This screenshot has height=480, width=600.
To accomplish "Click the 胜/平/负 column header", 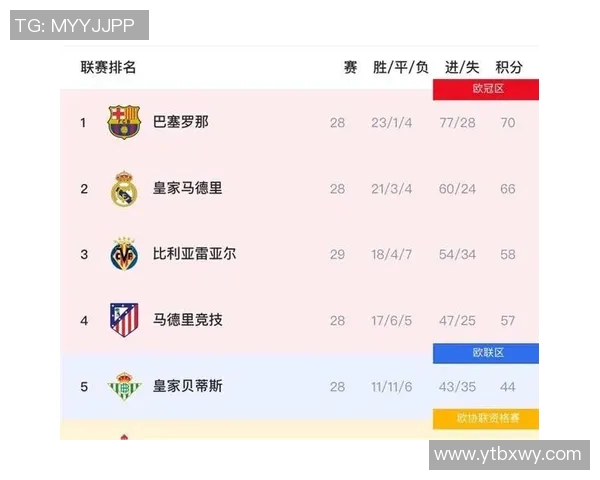I will click(400, 67).
